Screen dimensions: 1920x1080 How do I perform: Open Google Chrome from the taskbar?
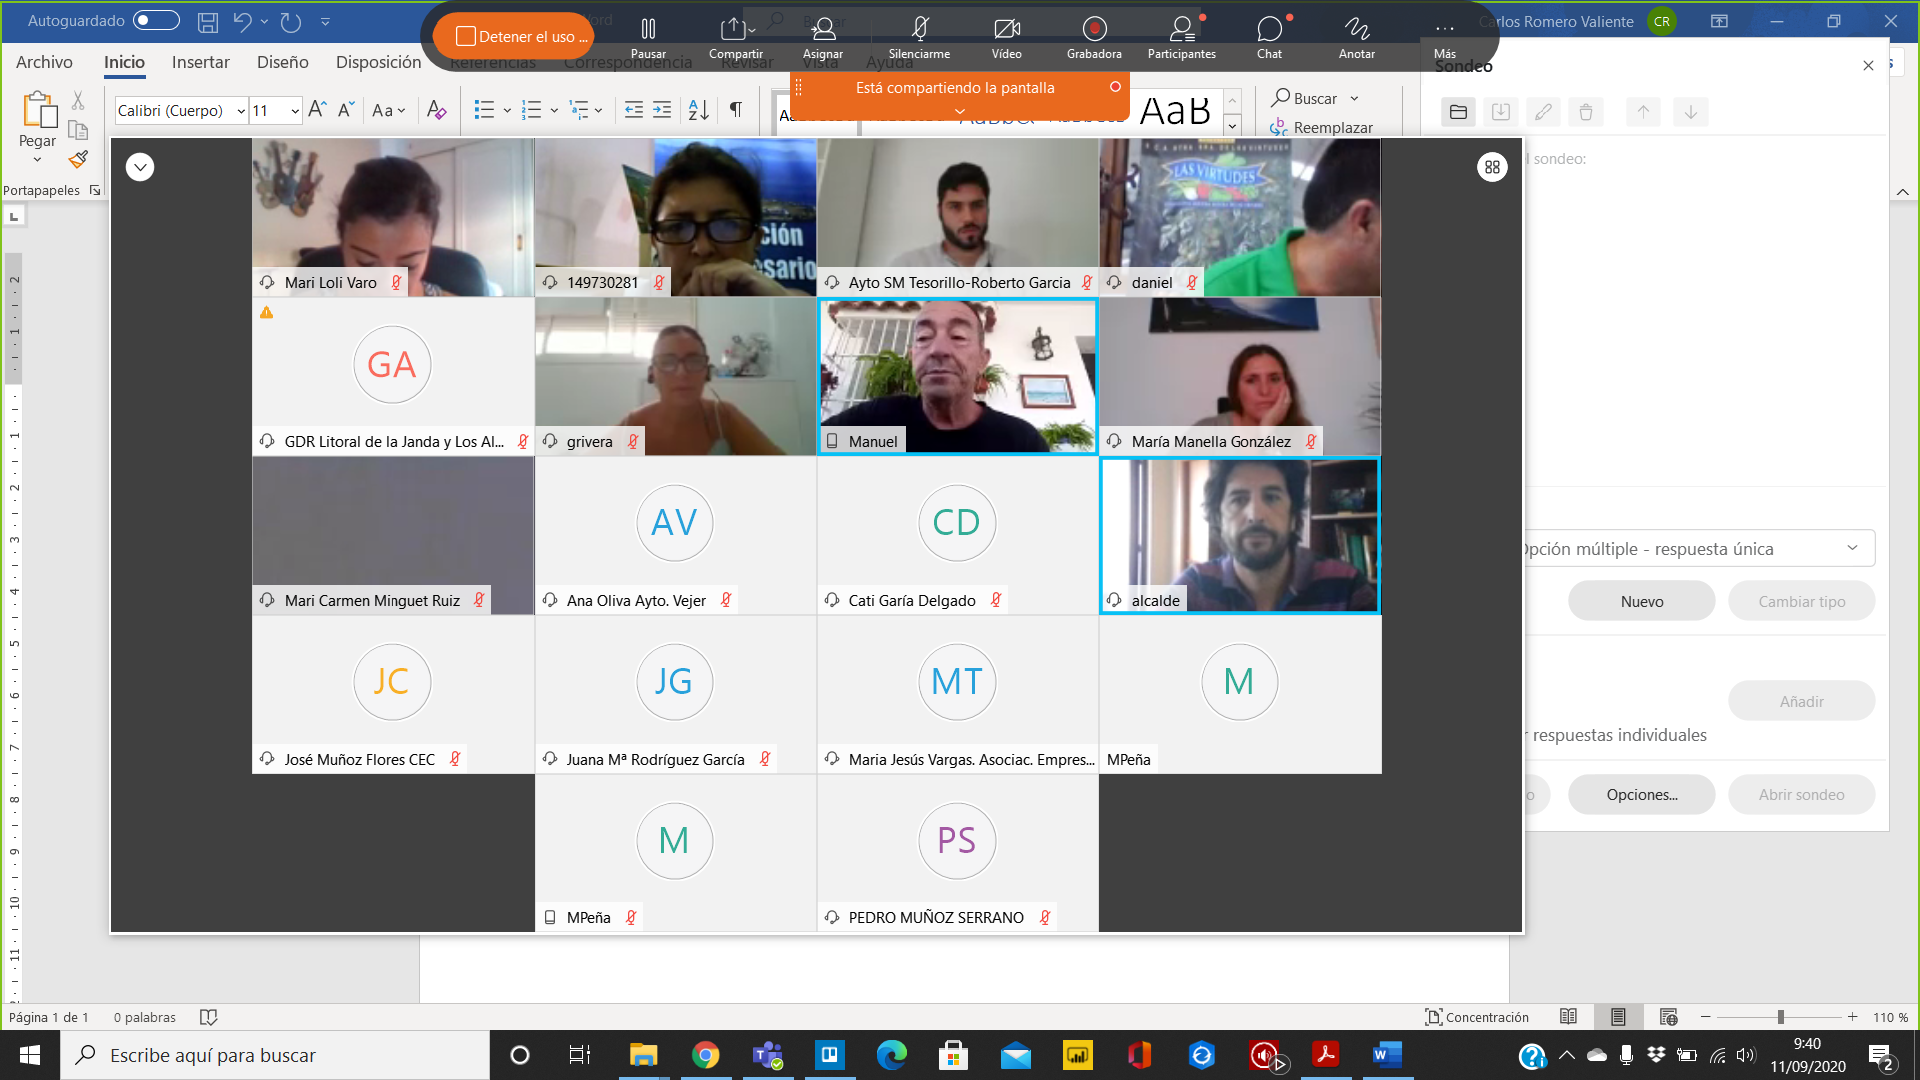[x=705, y=1055]
